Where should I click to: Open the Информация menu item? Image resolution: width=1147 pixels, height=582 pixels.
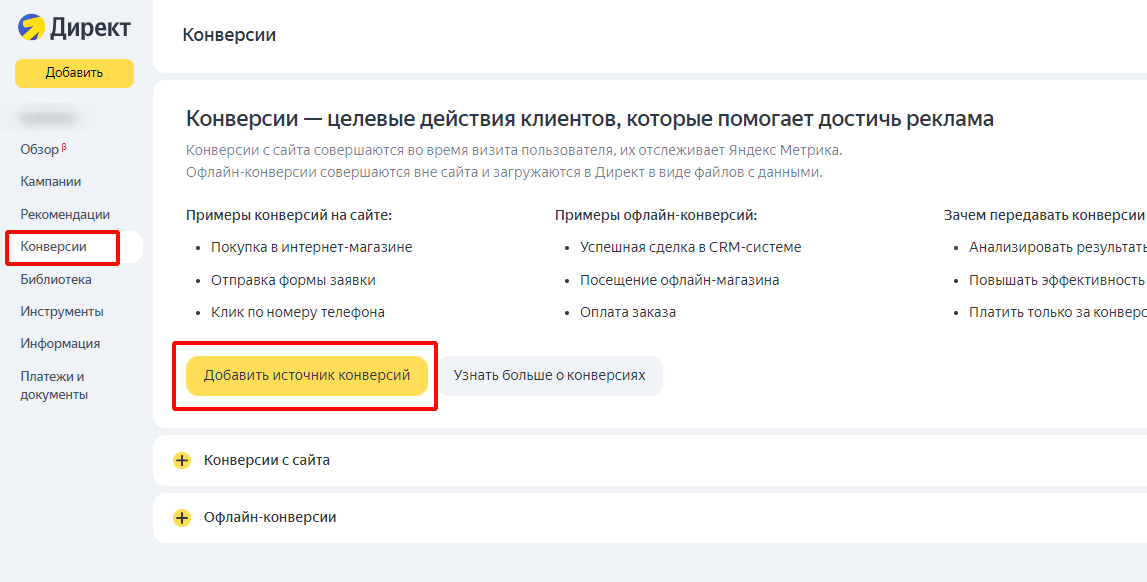[x=60, y=344]
